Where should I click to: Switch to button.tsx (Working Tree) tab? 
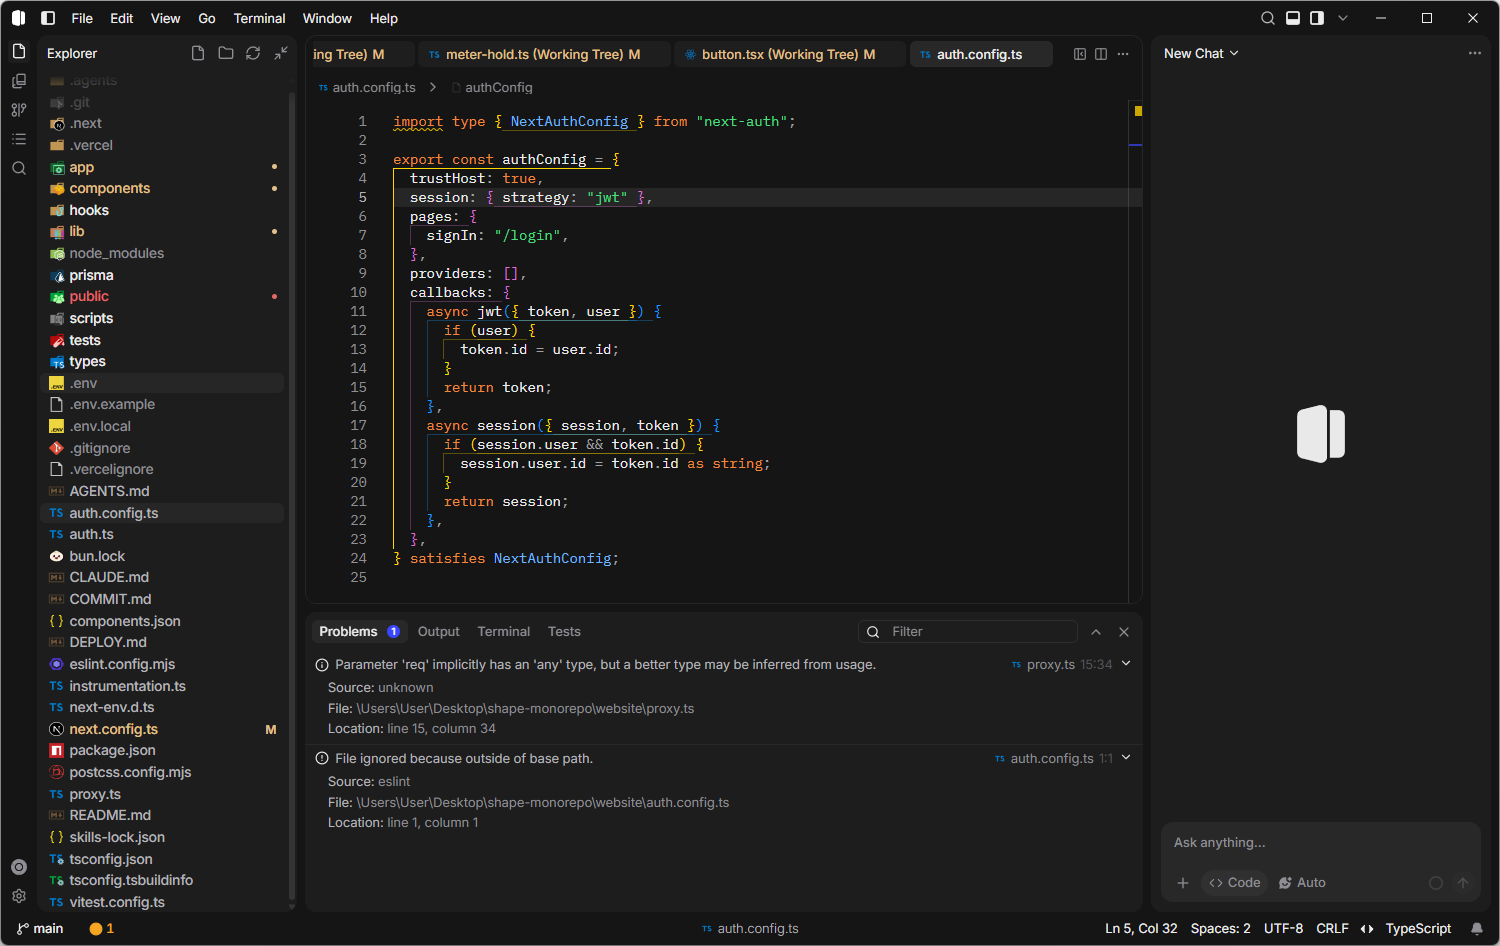[789, 54]
